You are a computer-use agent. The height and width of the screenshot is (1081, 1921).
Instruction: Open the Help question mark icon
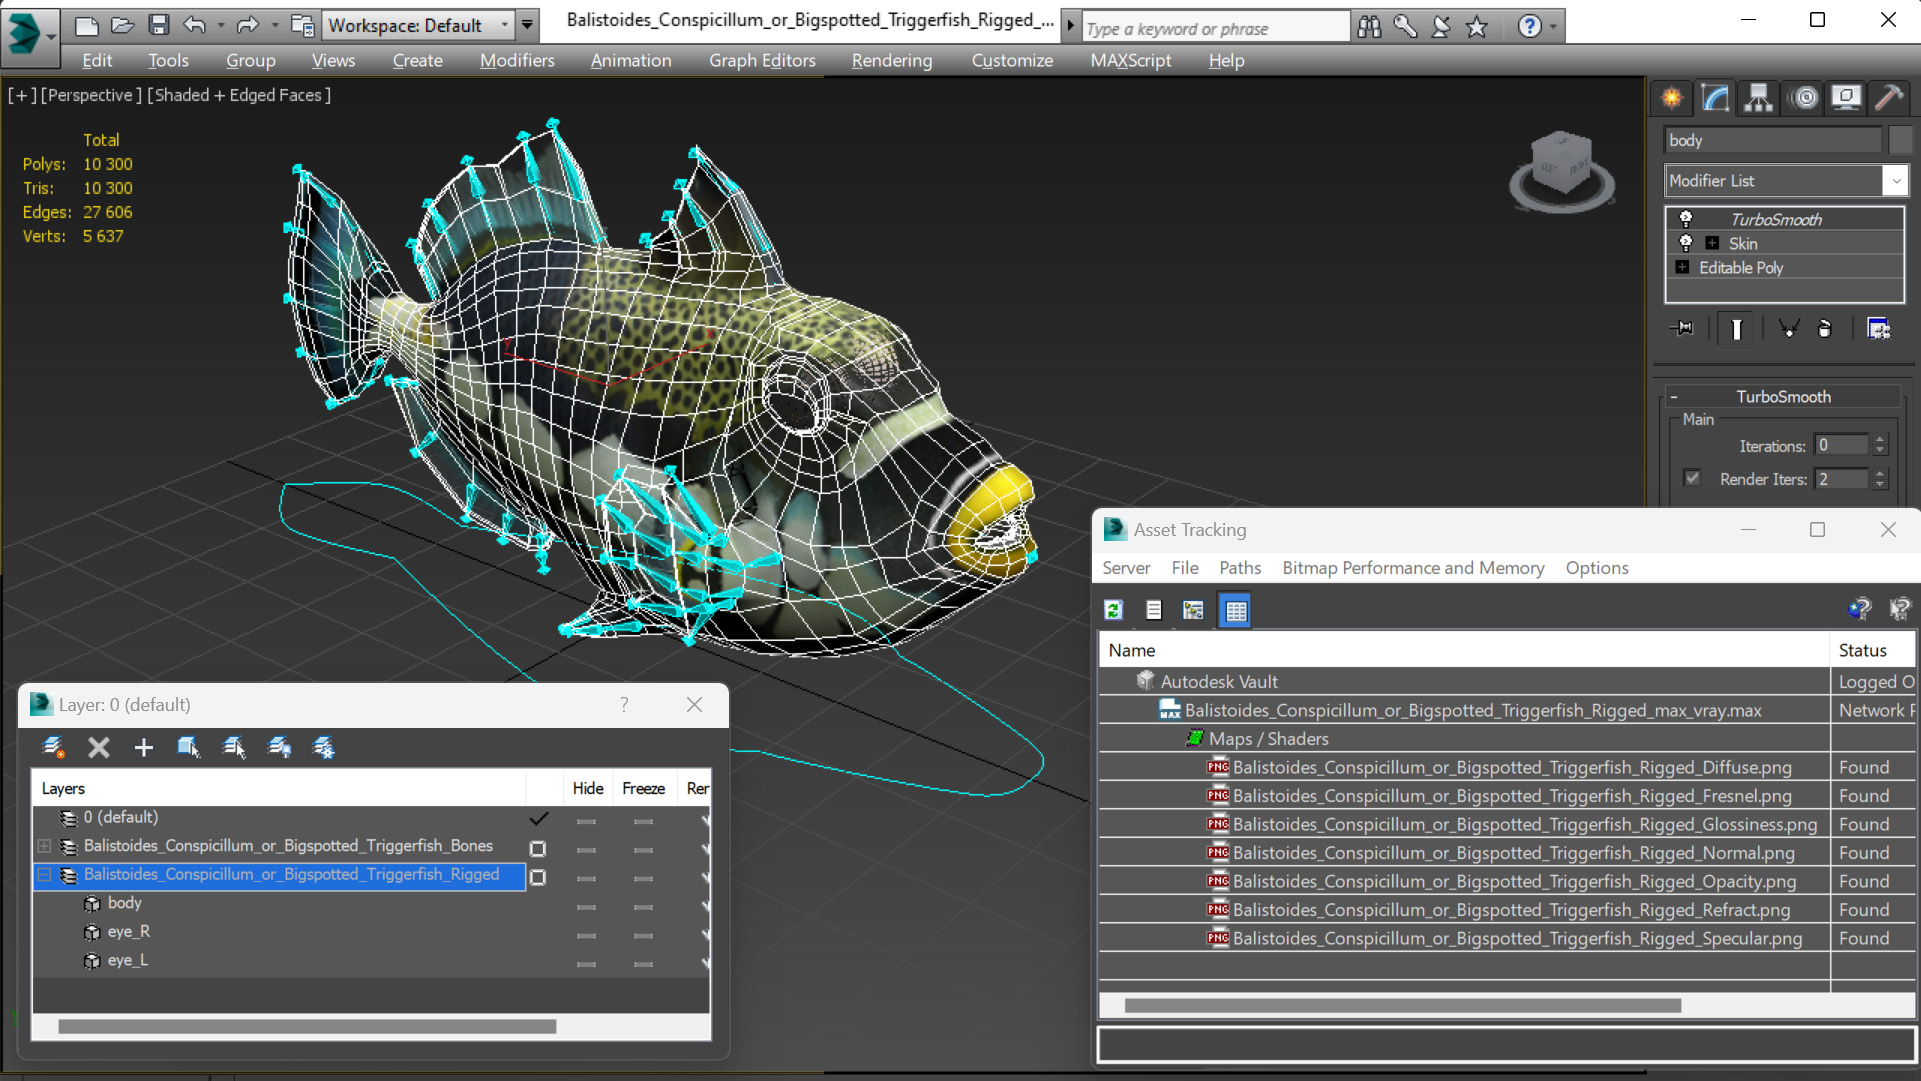pyautogui.click(x=1529, y=27)
